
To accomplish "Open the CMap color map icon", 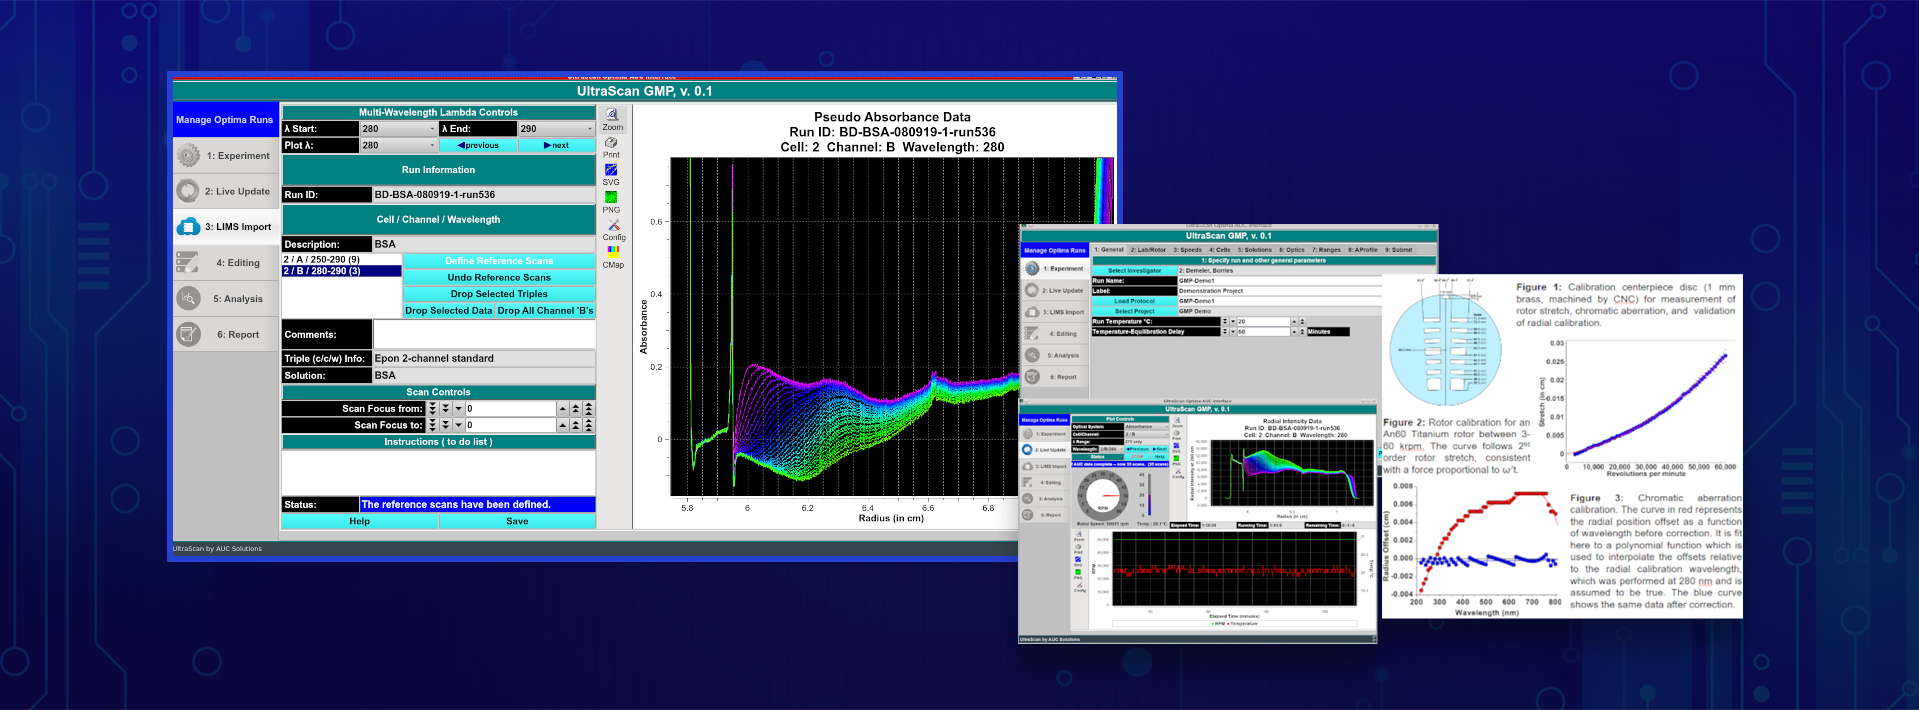I will click(613, 252).
